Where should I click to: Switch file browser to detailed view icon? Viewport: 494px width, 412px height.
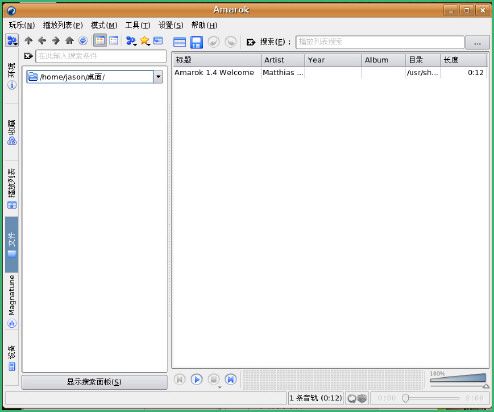coord(114,41)
